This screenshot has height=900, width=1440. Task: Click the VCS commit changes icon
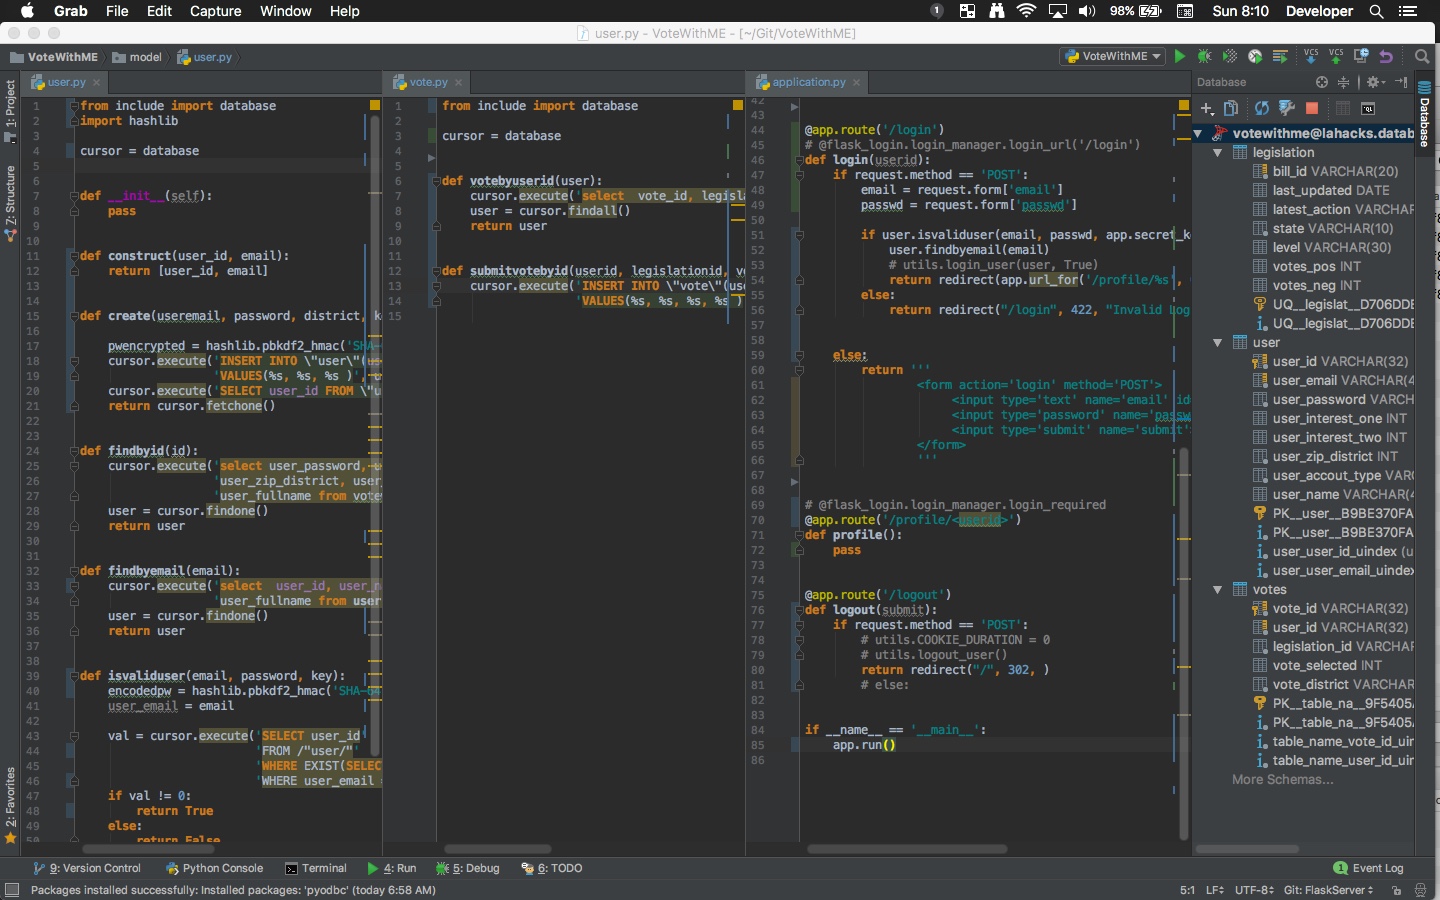coord(1336,56)
